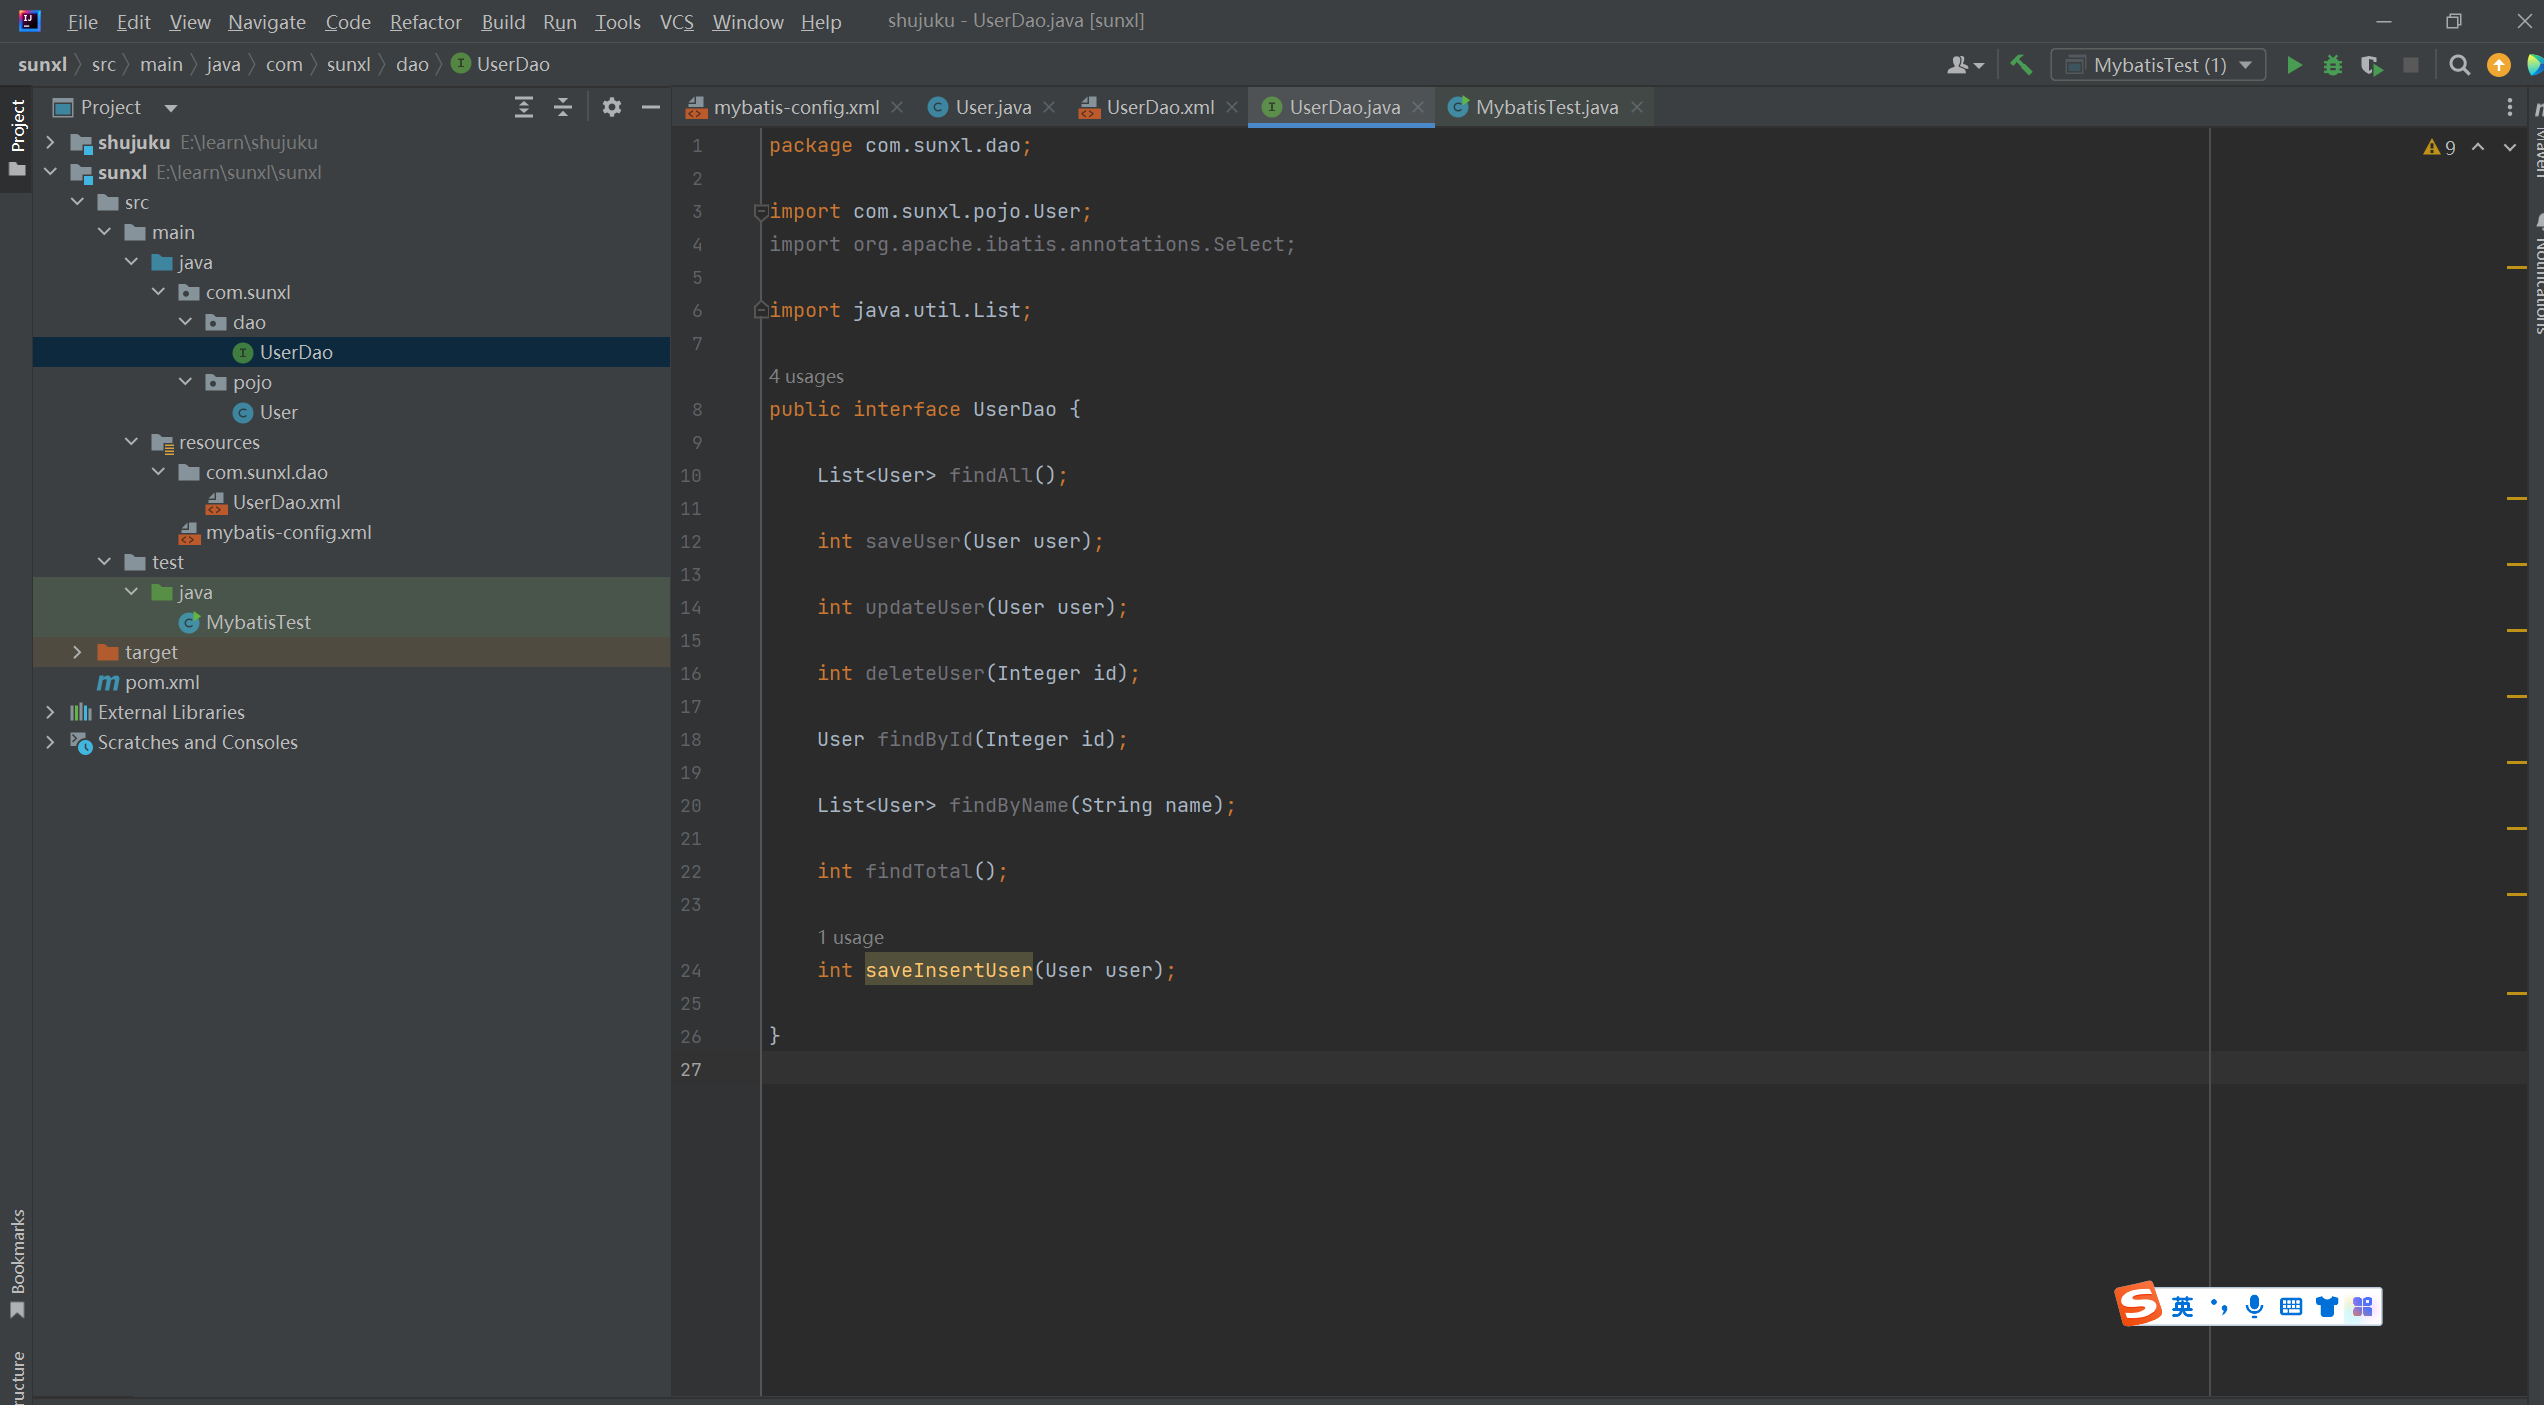This screenshot has width=2544, height=1405.
Task: Toggle Sogou voice input microphone
Action: tap(2254, 1306)
